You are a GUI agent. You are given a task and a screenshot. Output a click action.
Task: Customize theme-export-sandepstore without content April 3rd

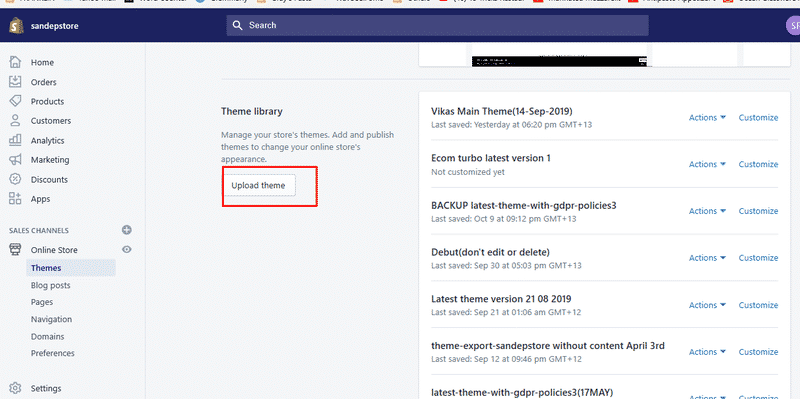point(758,352)
